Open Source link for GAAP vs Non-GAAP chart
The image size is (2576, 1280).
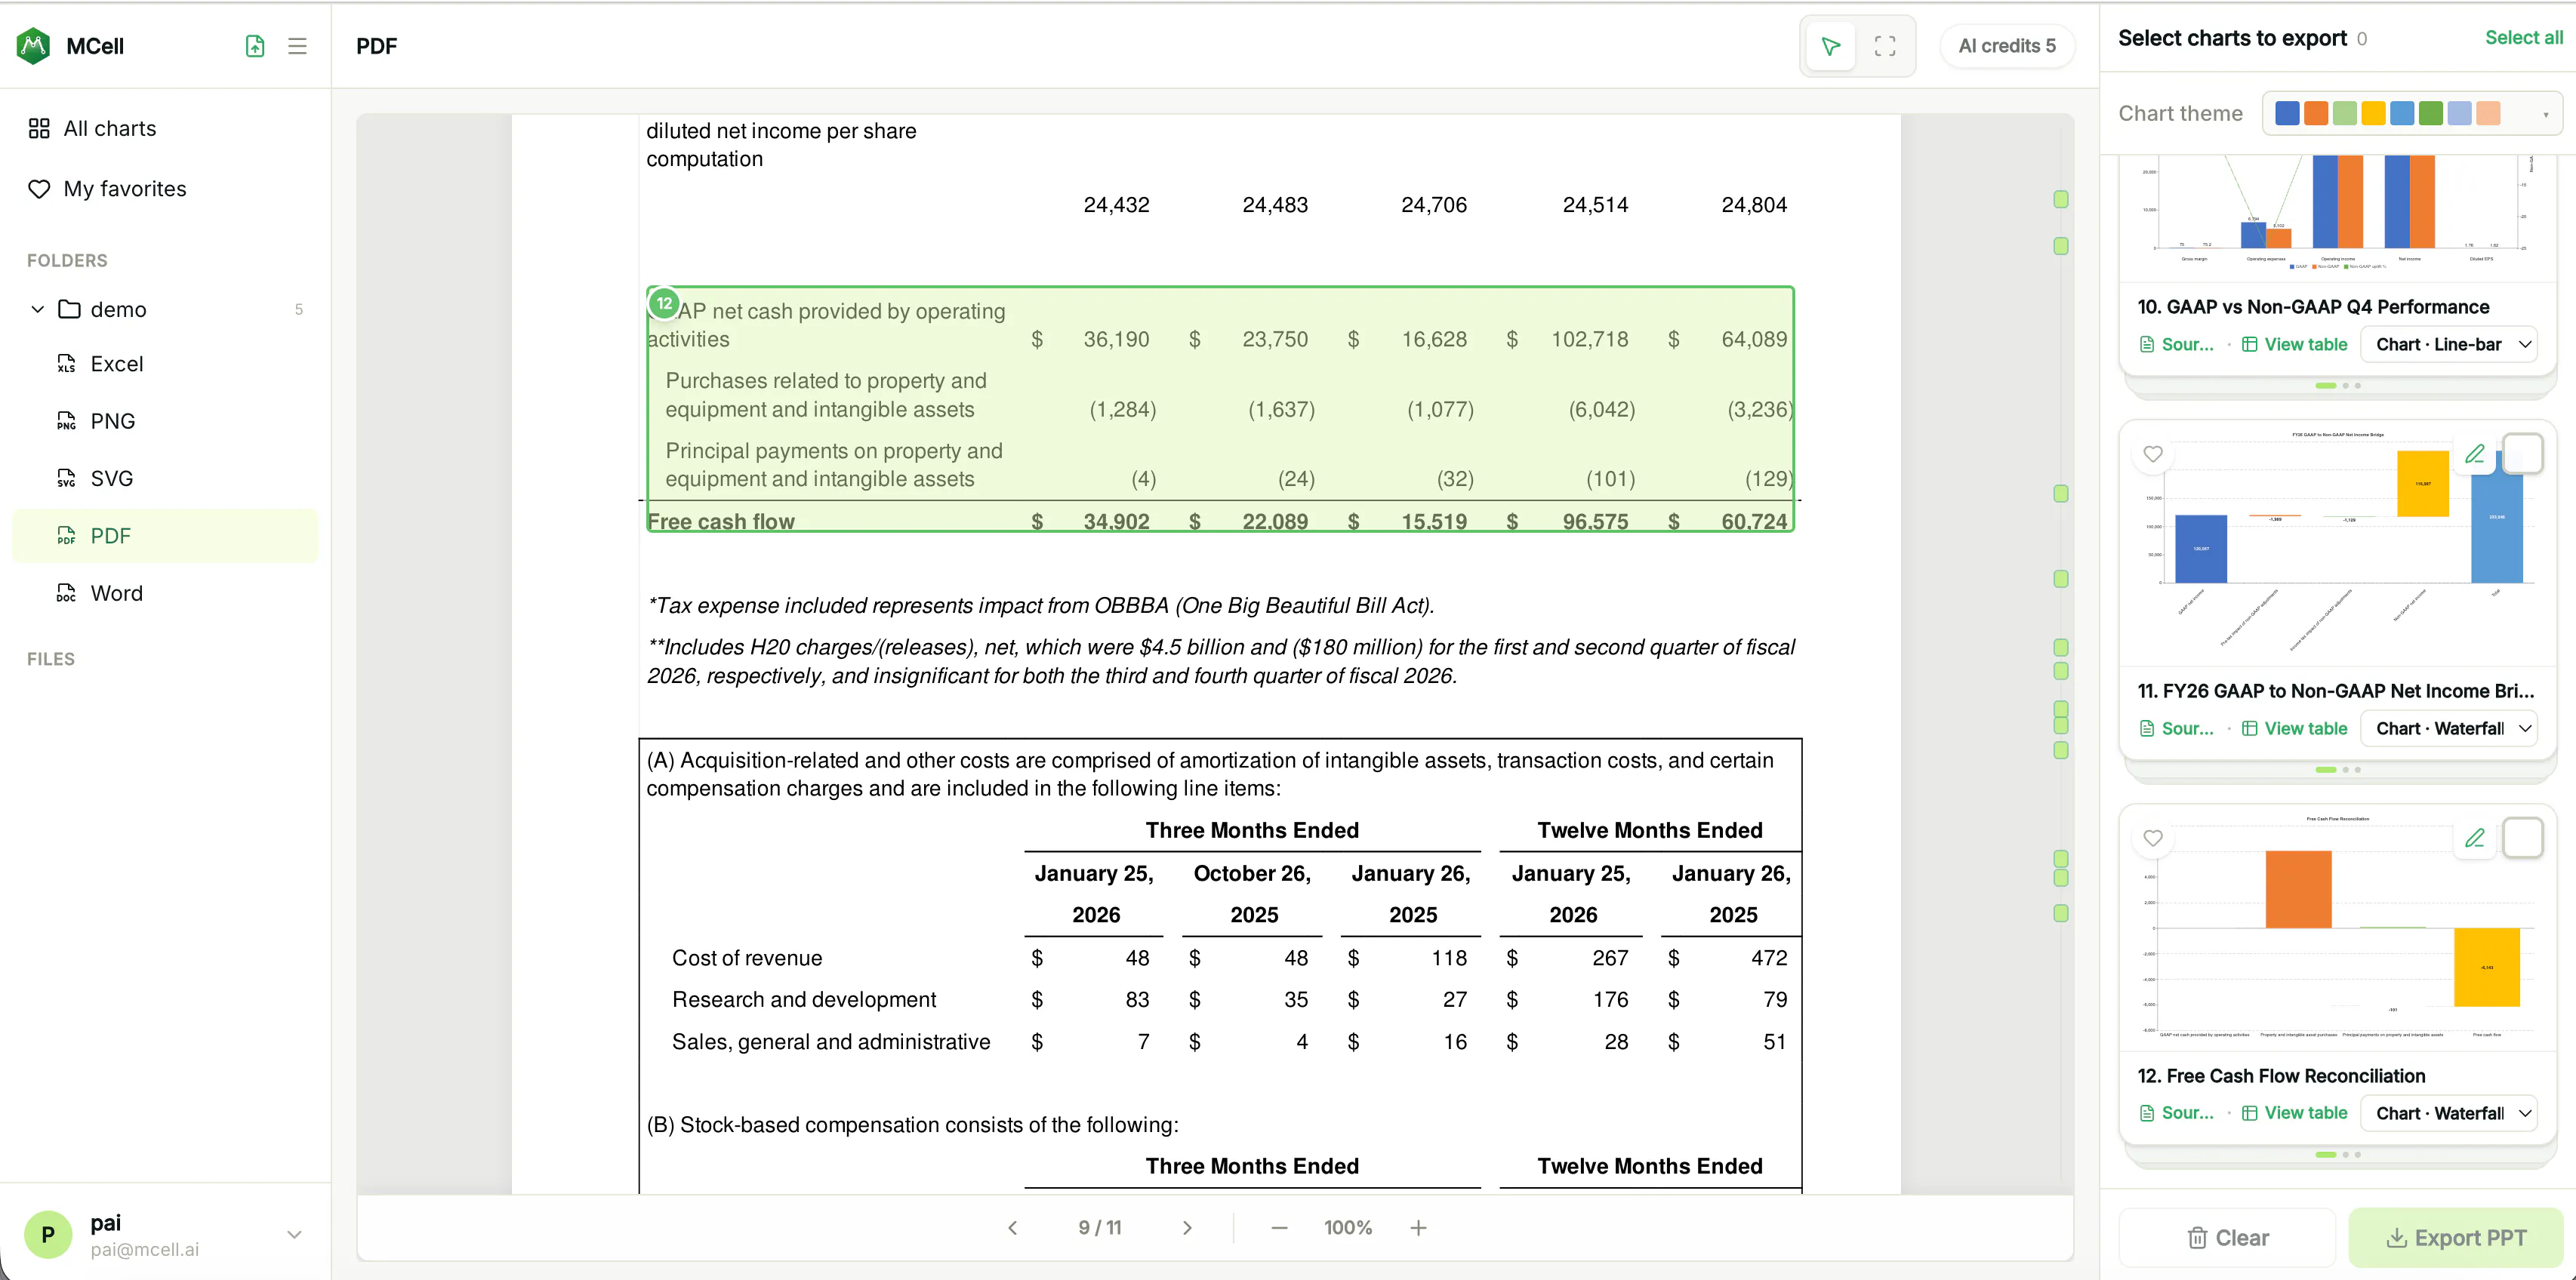point(2177,344)
